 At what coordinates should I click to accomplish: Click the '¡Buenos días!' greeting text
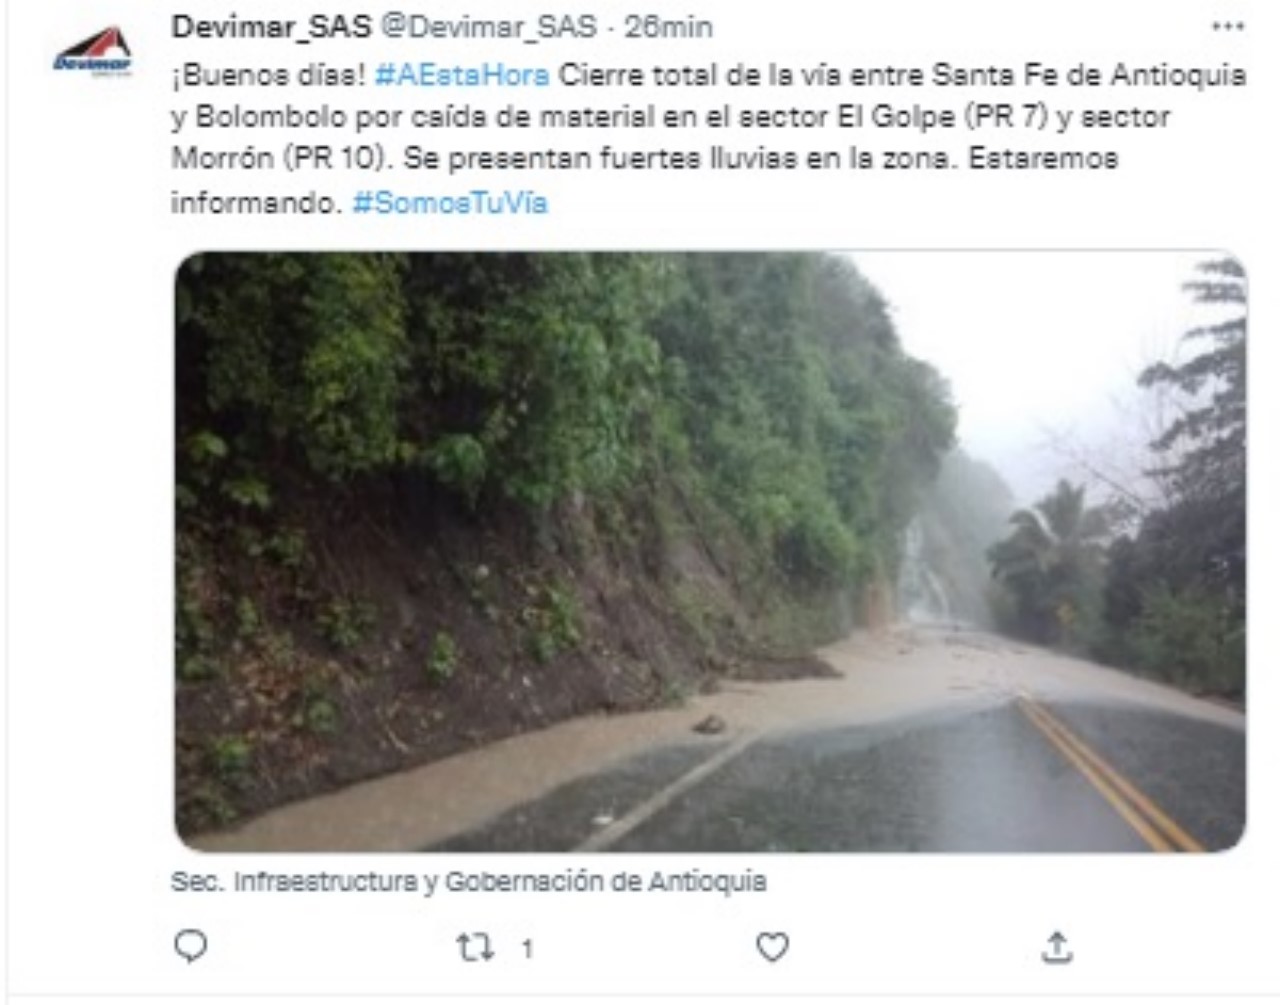[268, 75]
